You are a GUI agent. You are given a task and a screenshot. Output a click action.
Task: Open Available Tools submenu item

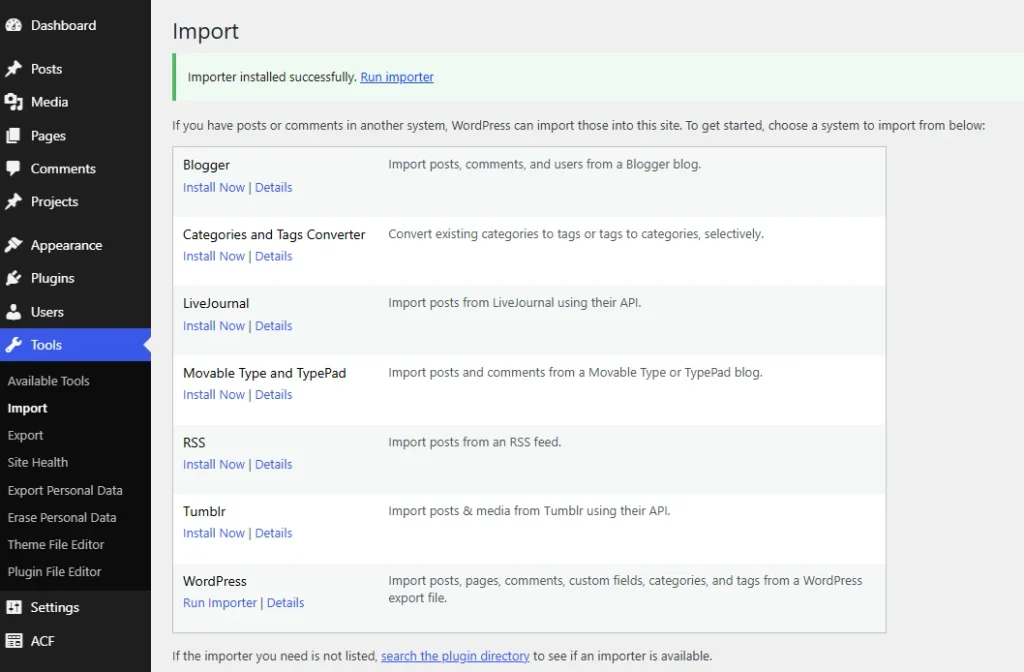pos(48,381)
